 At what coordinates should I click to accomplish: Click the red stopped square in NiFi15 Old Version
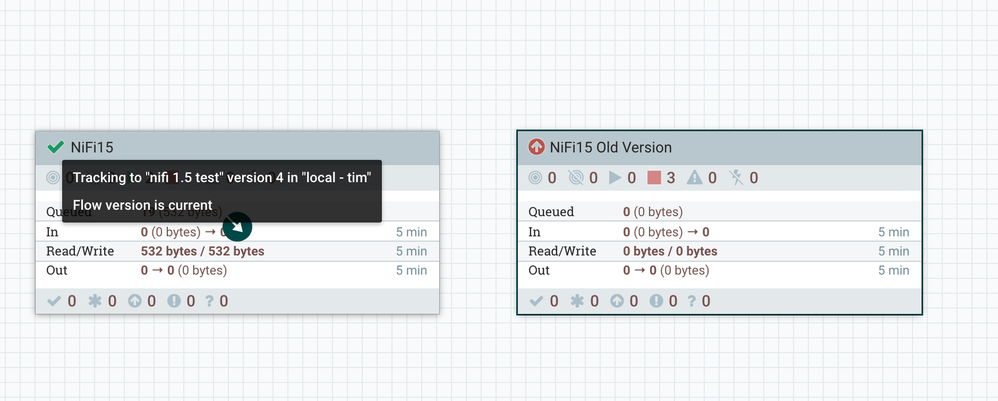coord(655,178)
